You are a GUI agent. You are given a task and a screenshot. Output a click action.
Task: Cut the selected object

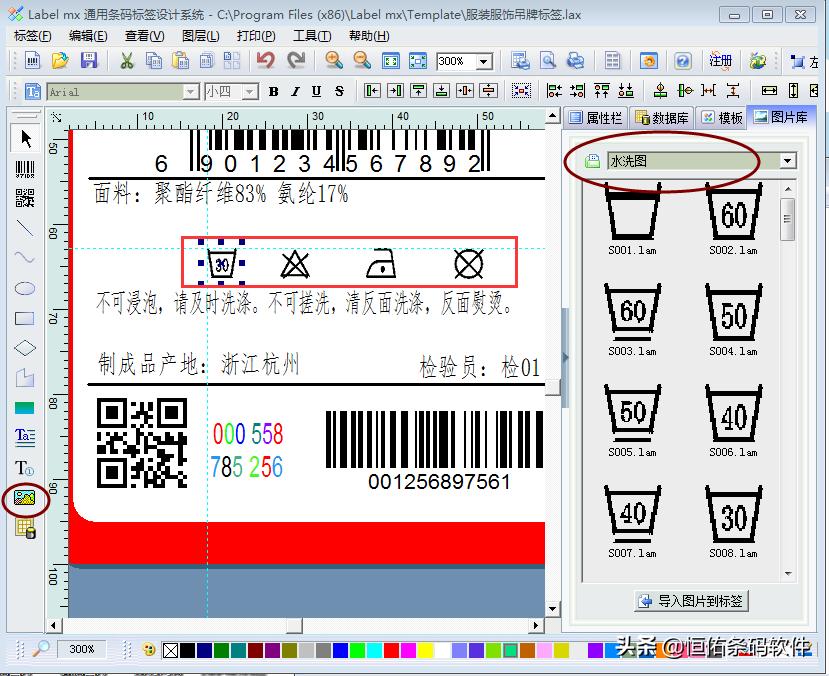click(x=126, y=61)
